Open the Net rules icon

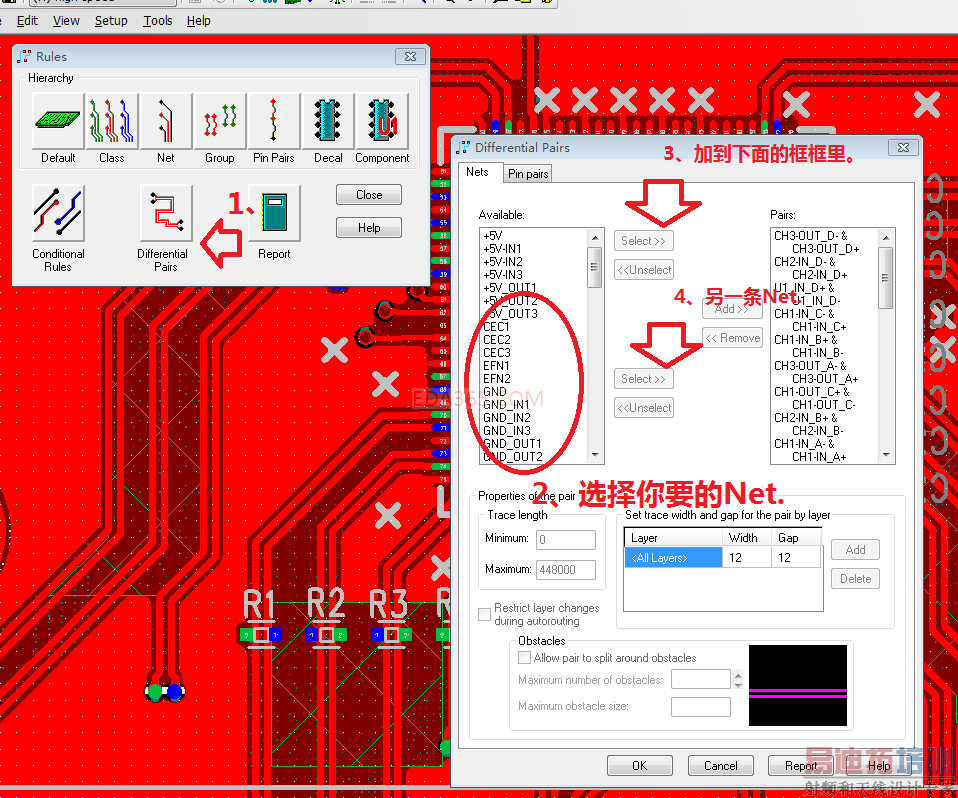166,120
